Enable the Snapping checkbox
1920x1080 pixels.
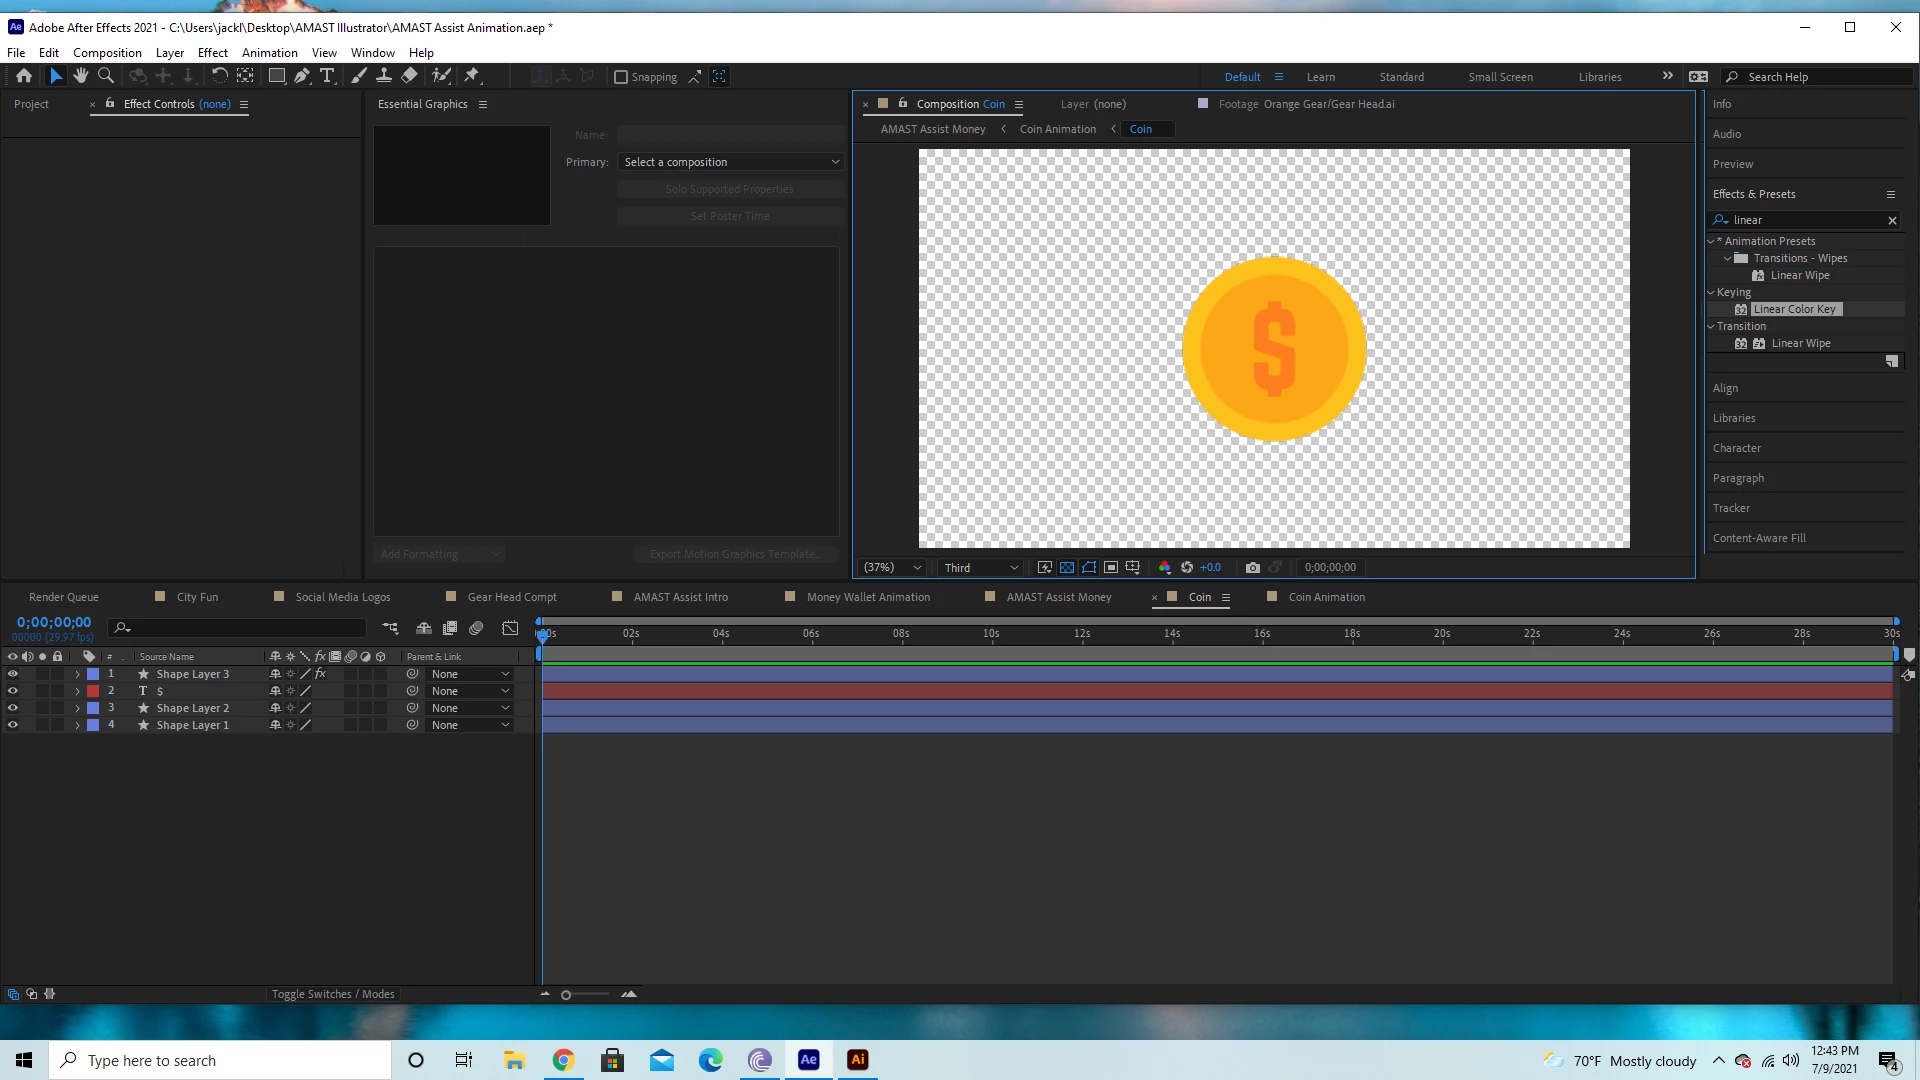coord(621,77)
